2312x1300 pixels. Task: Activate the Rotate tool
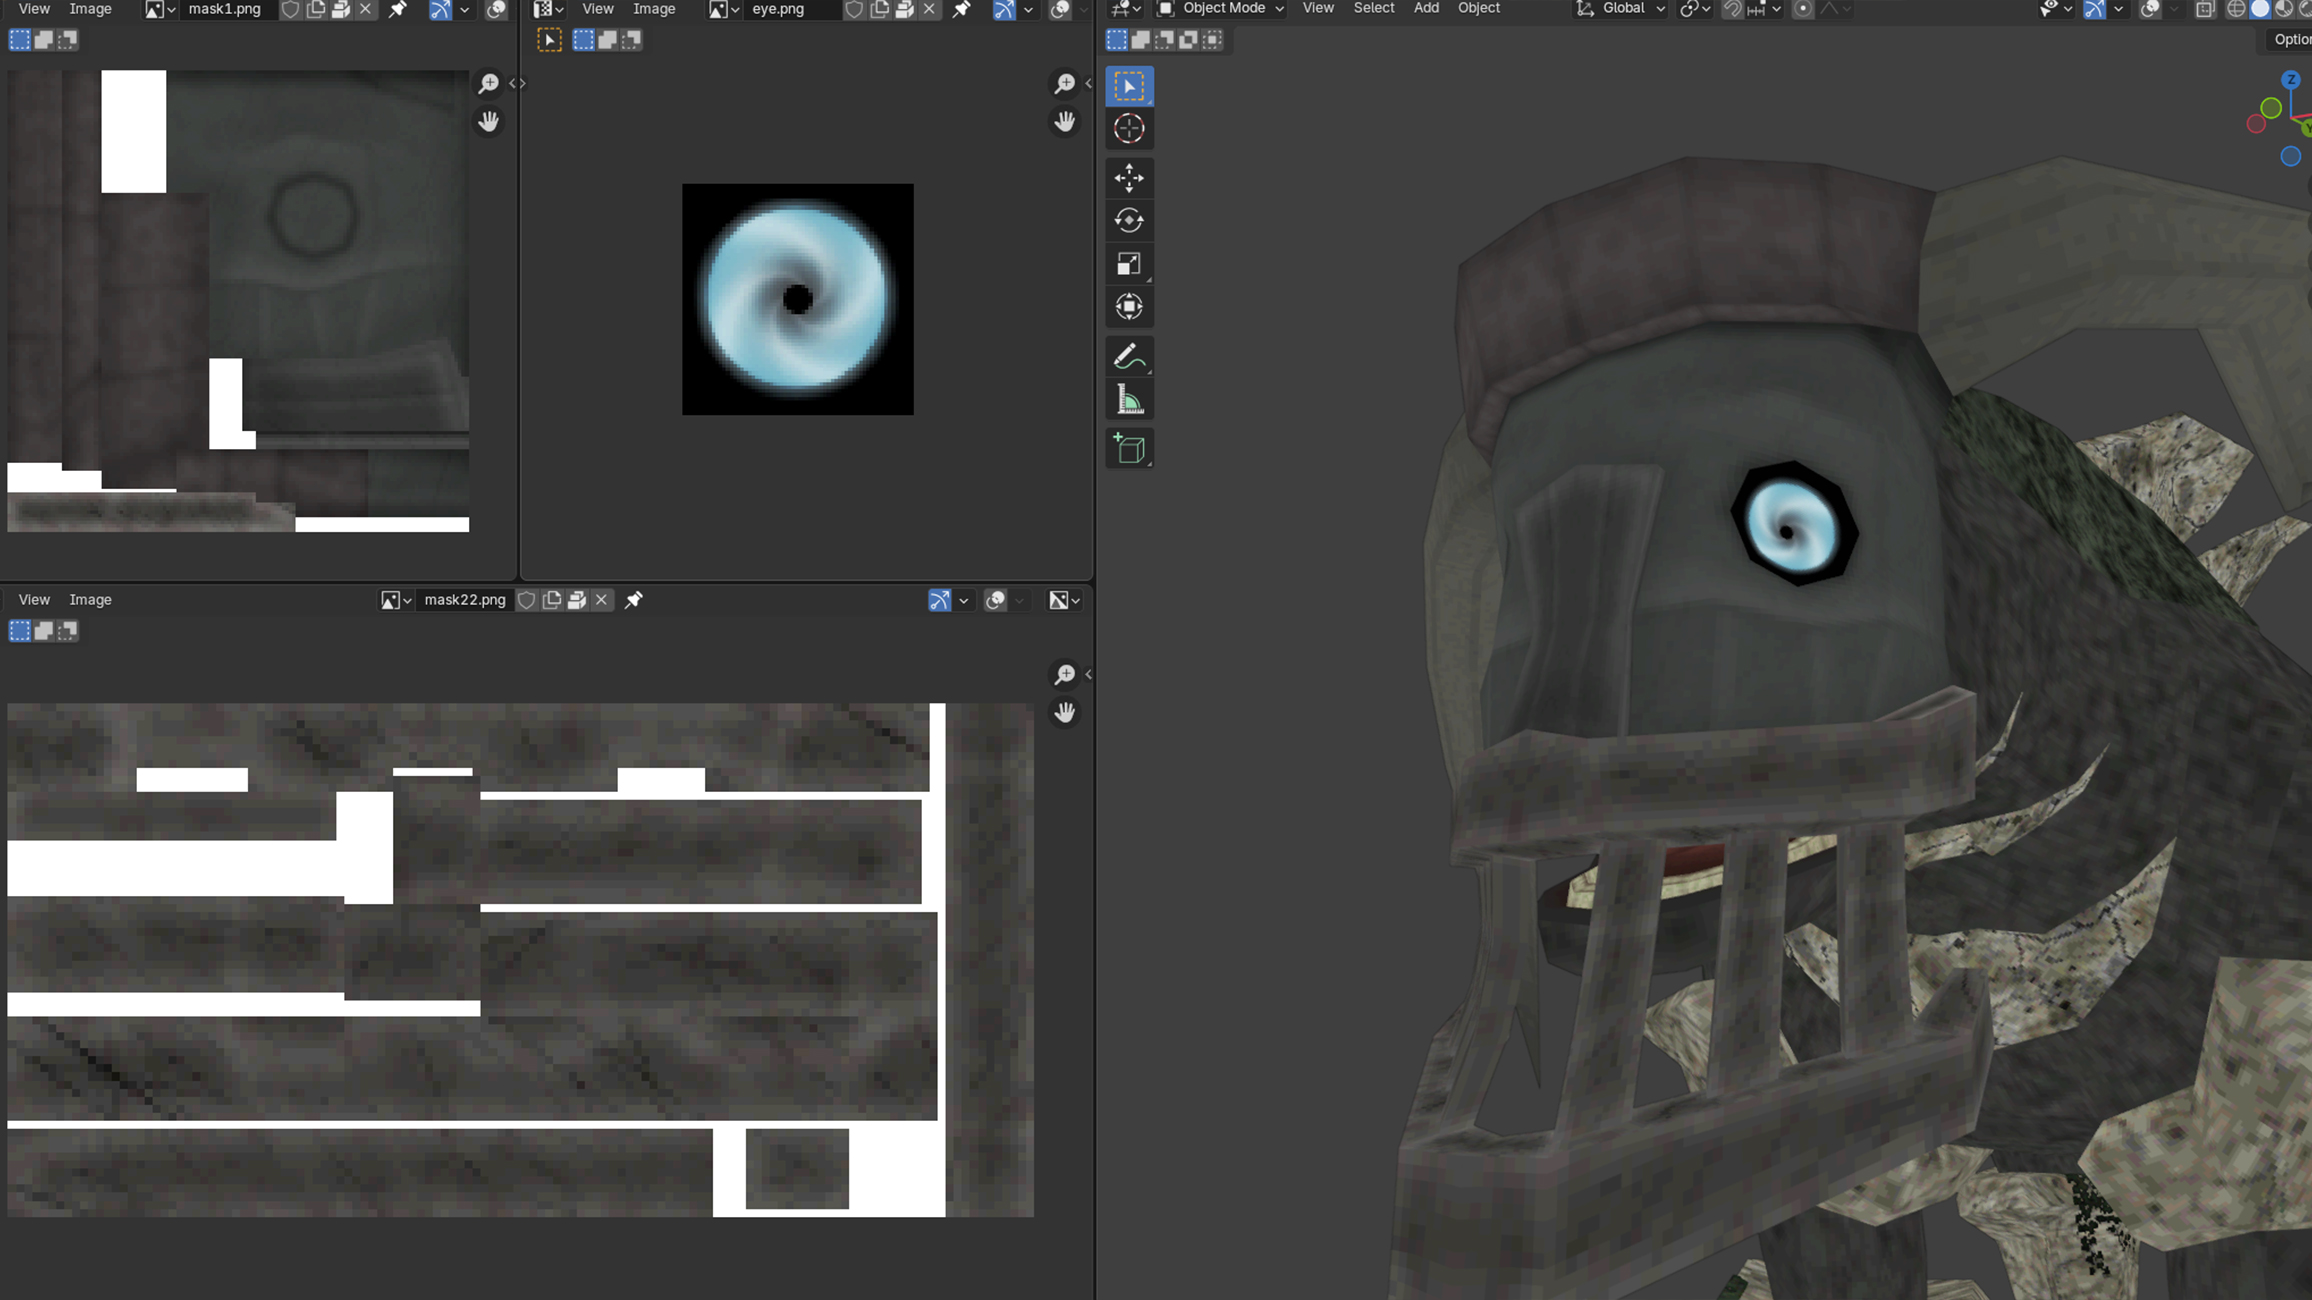click(1129, 221)
